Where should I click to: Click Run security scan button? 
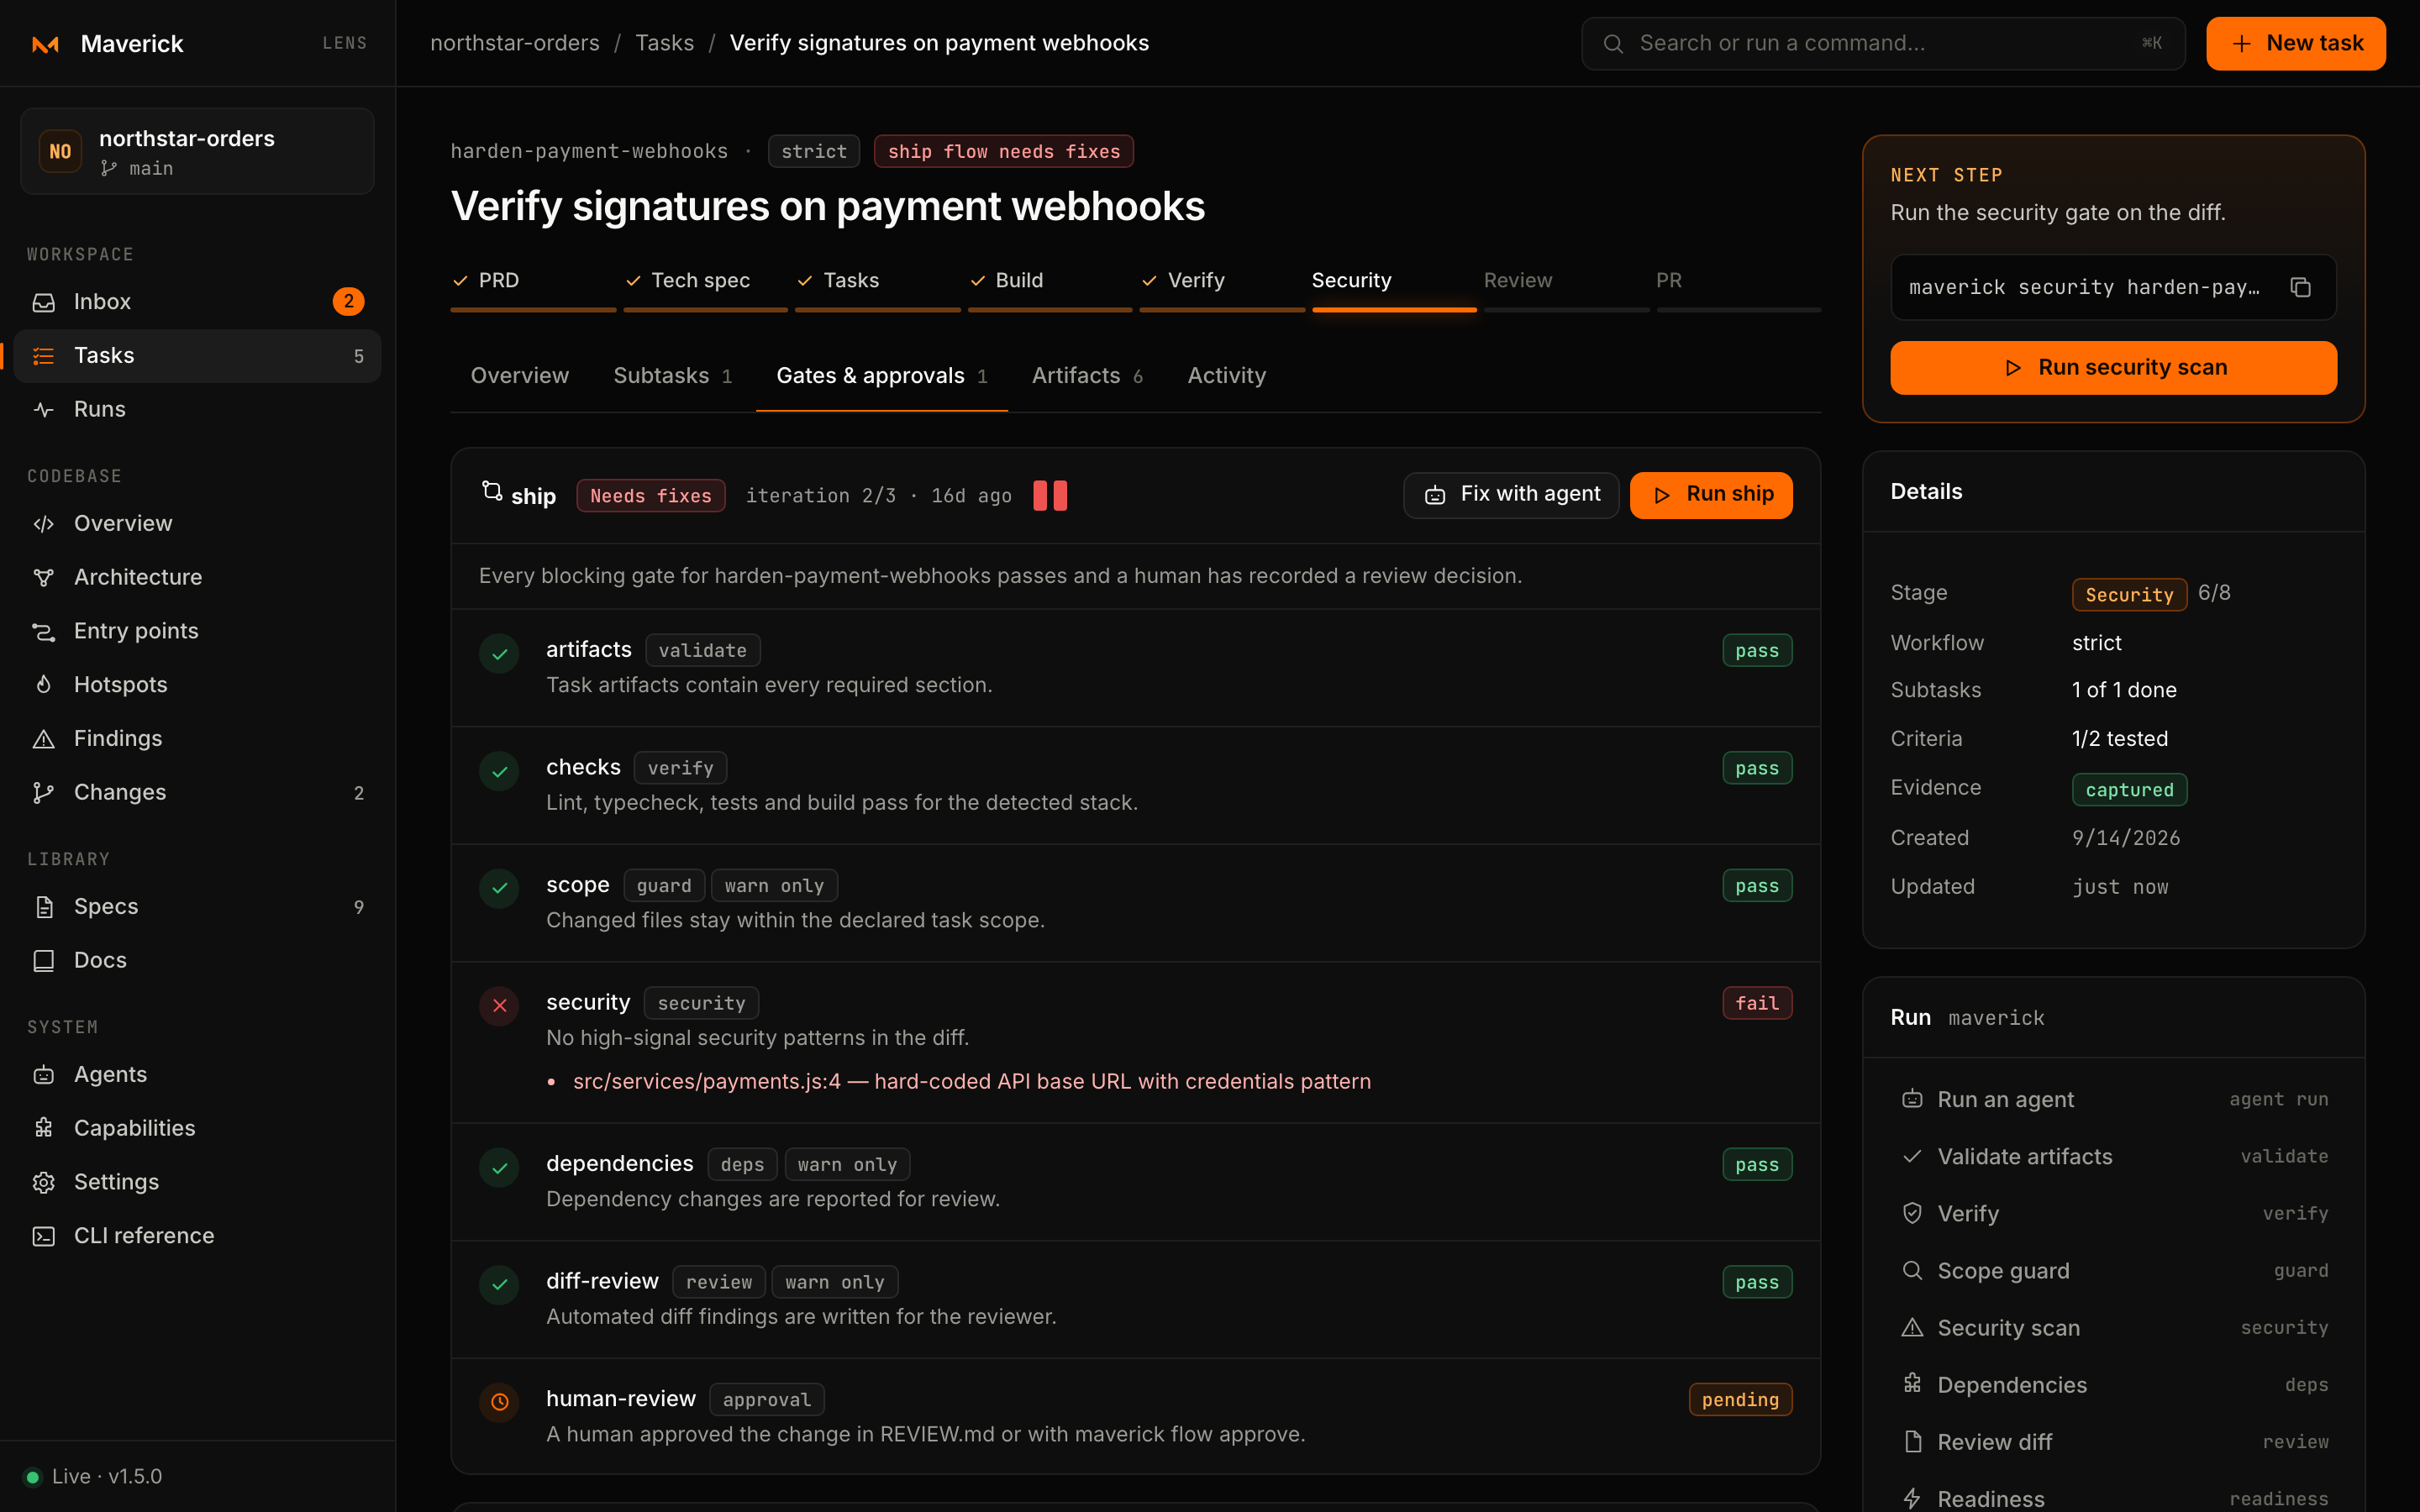(2113, 368)
